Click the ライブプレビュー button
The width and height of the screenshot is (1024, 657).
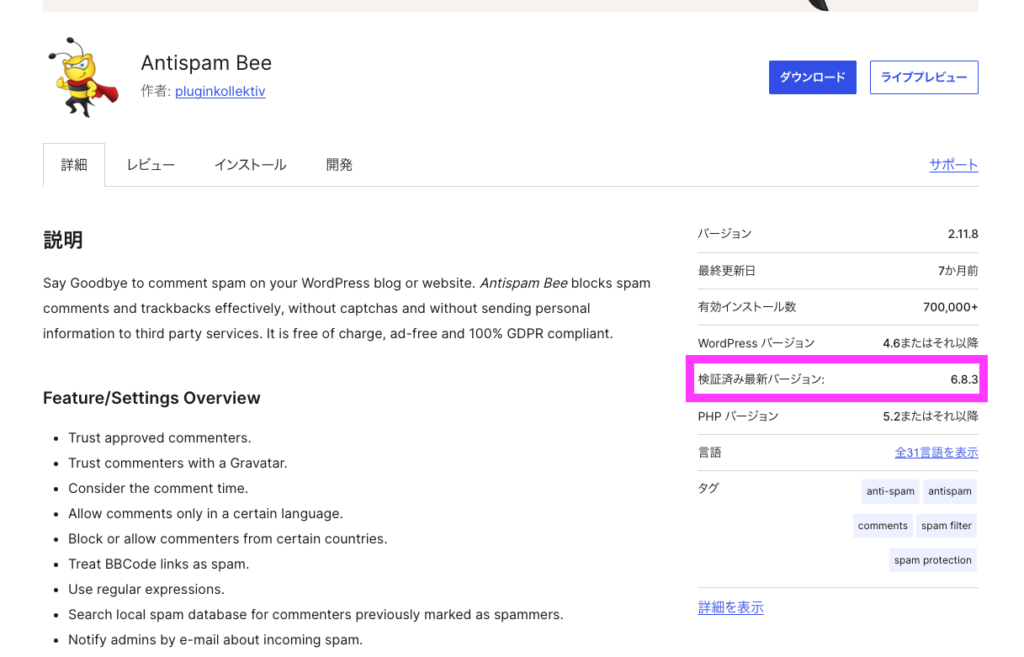pos(923,77)
